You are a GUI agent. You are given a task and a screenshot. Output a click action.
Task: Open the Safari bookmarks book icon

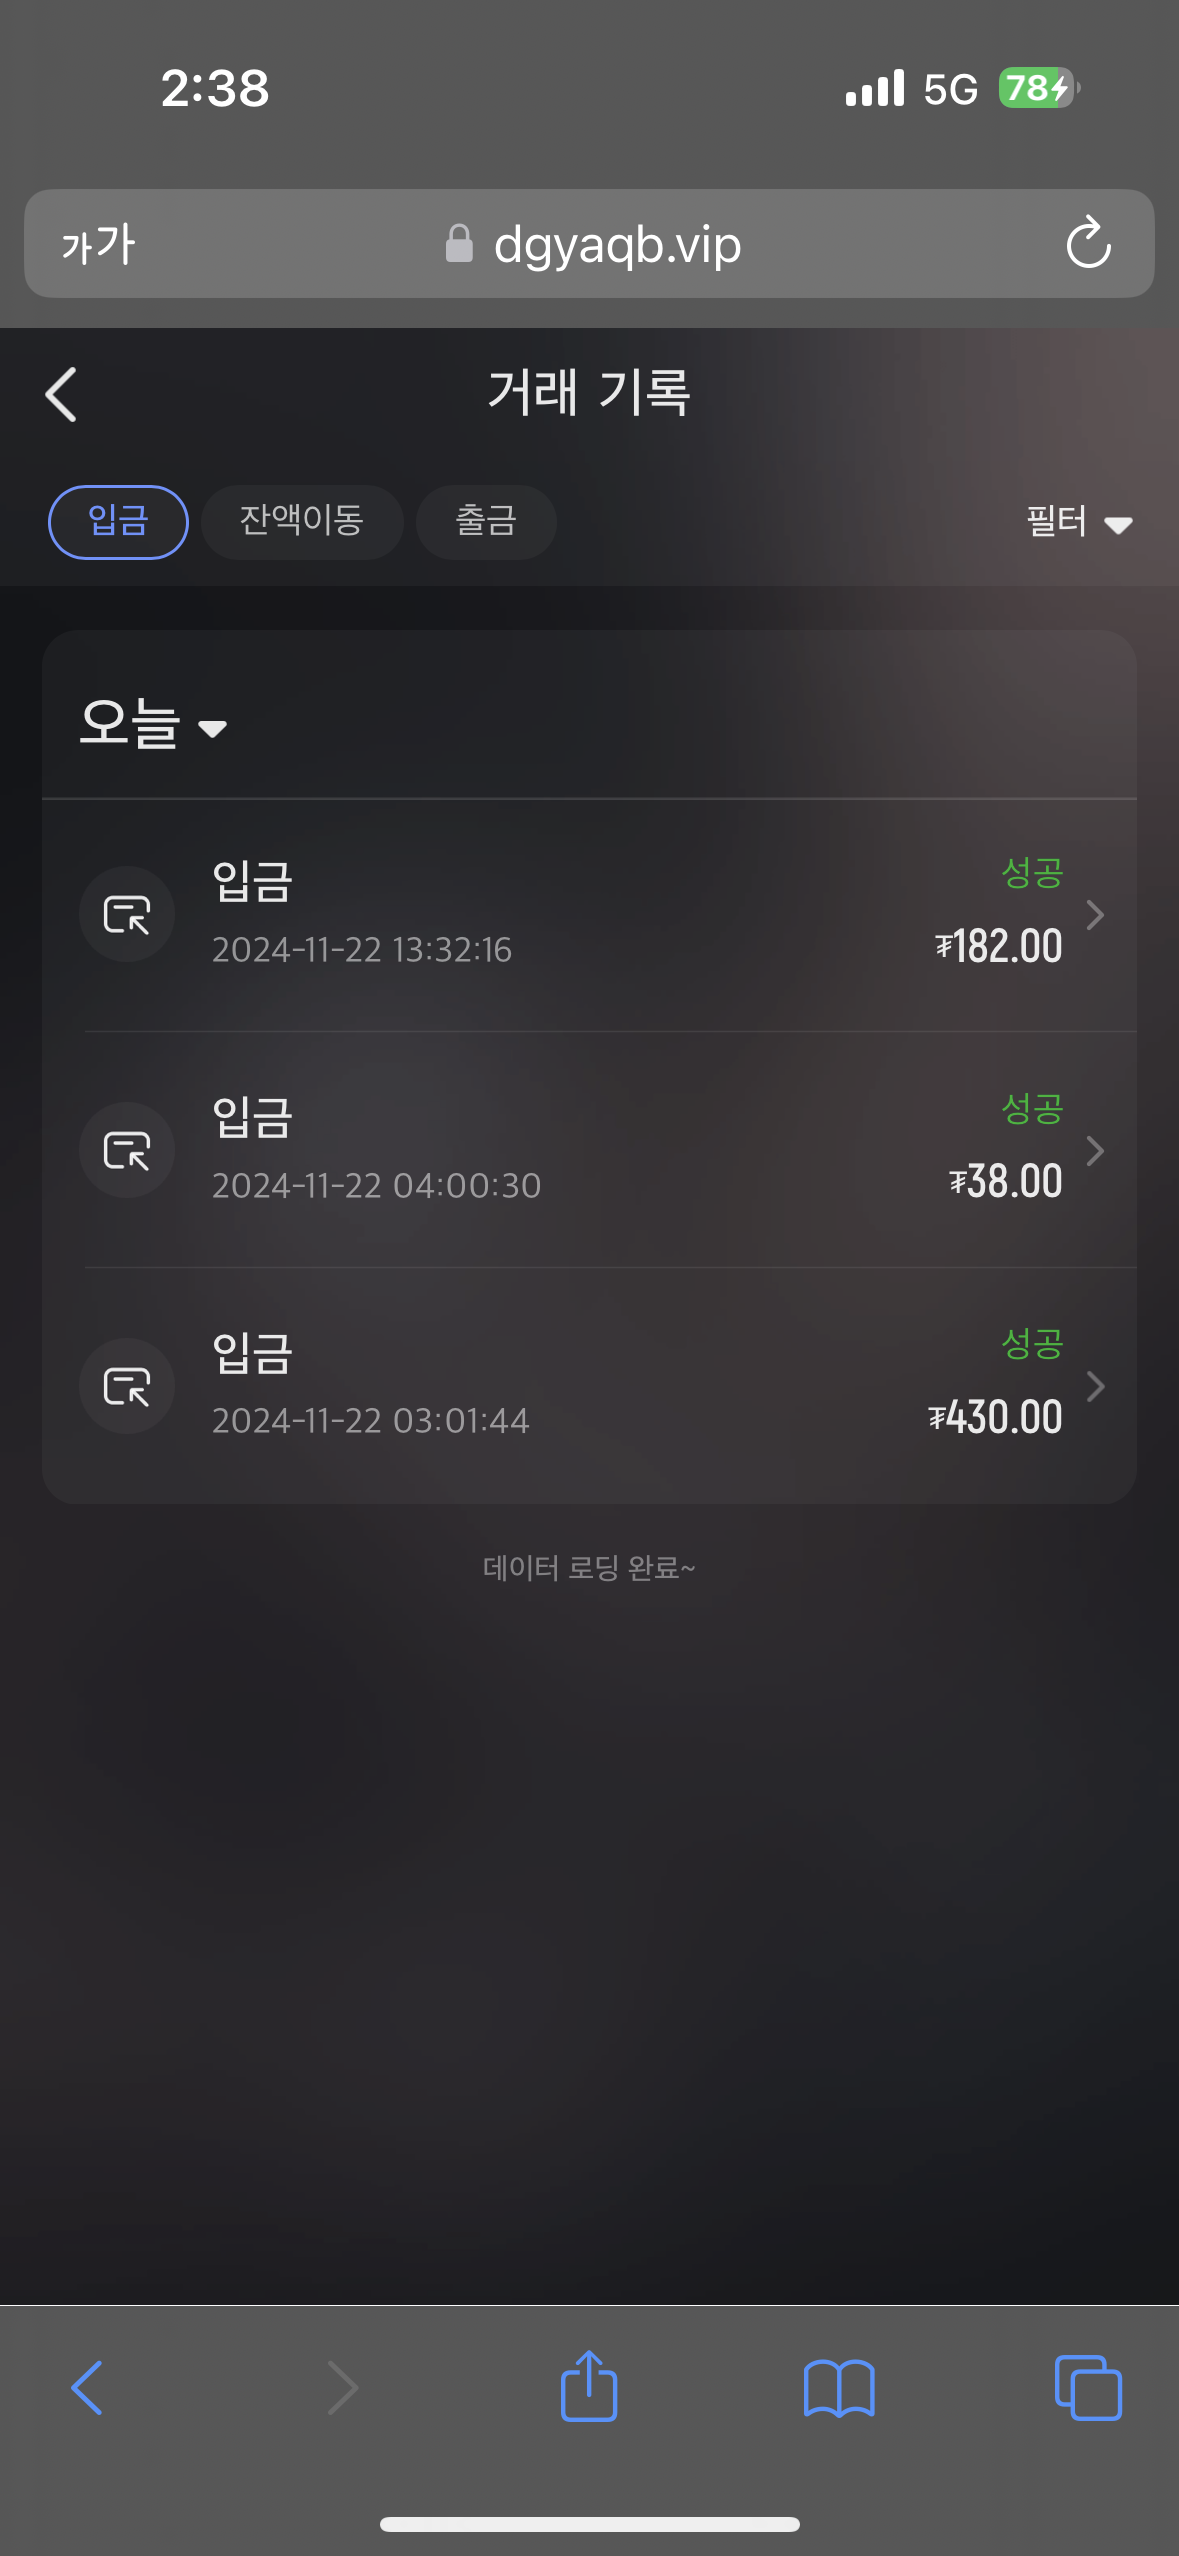click(x=839, y=2388)
